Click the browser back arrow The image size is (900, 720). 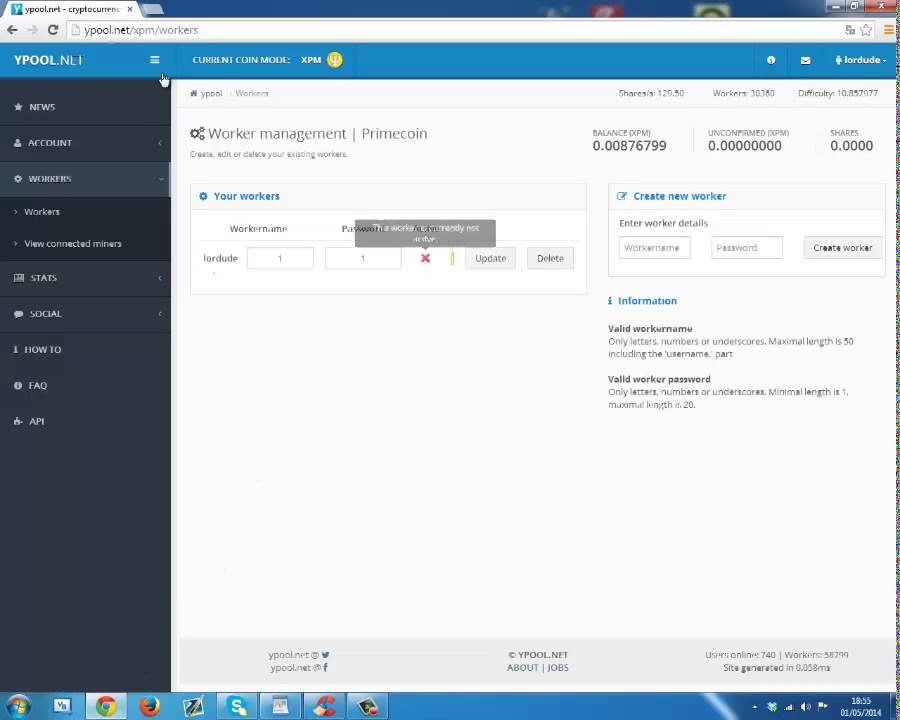(13, 30)
